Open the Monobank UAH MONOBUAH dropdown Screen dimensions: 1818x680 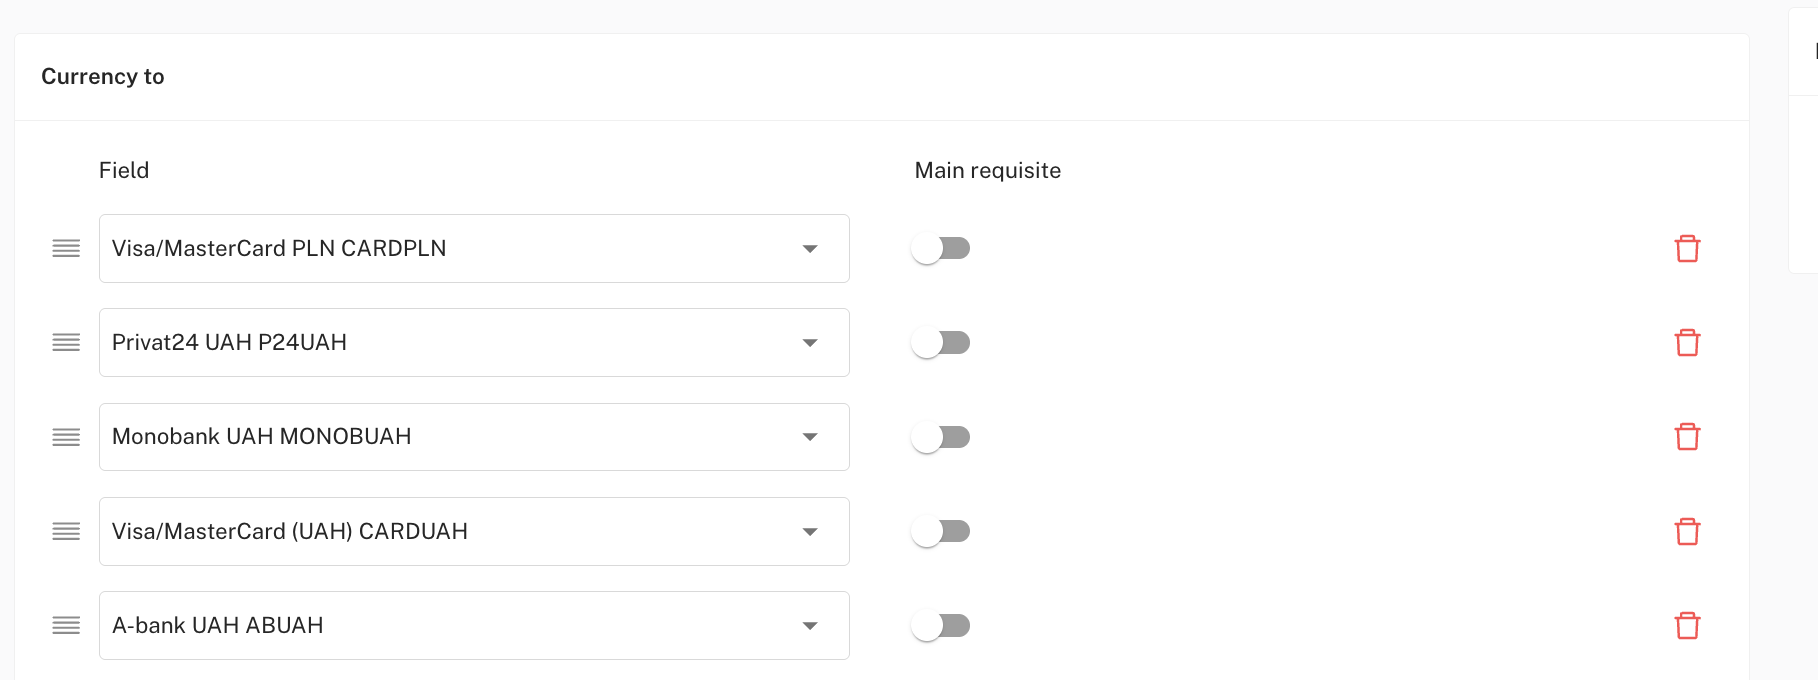click(474, 437)
